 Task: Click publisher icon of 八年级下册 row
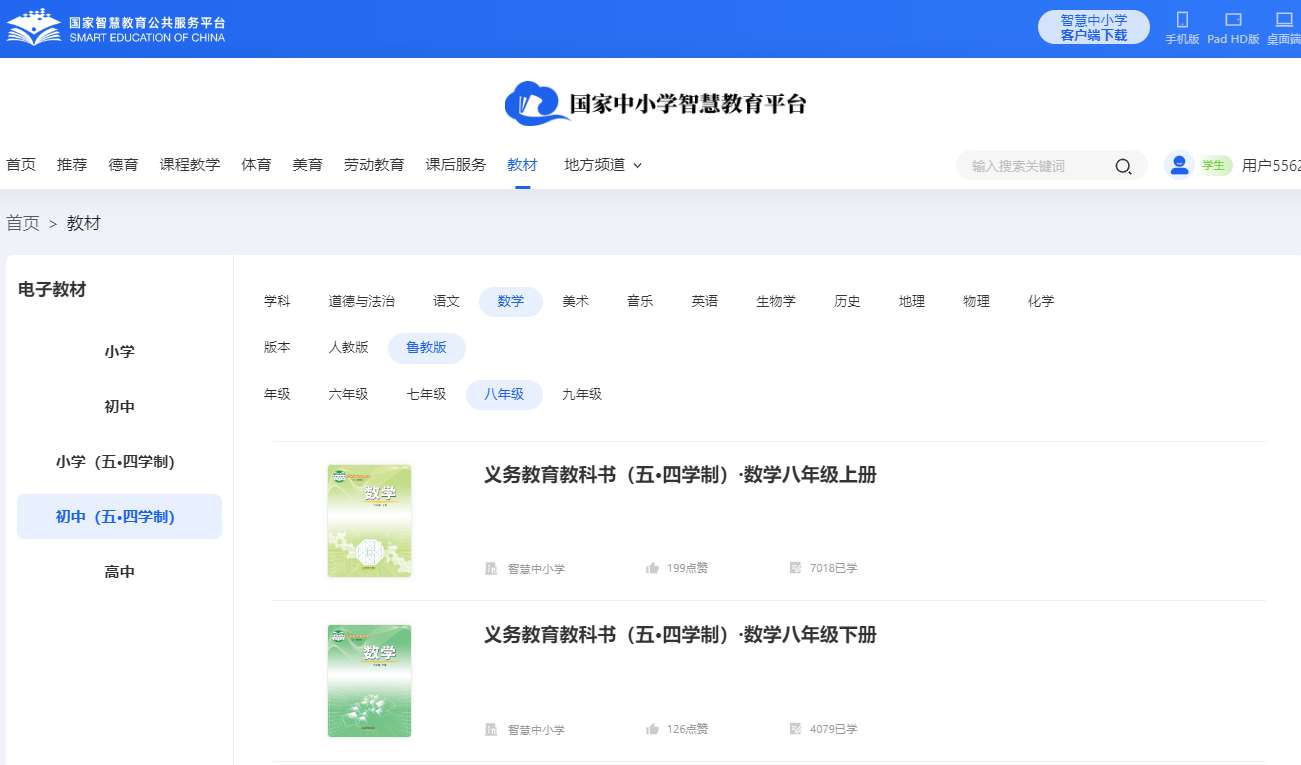click(491, 730)
